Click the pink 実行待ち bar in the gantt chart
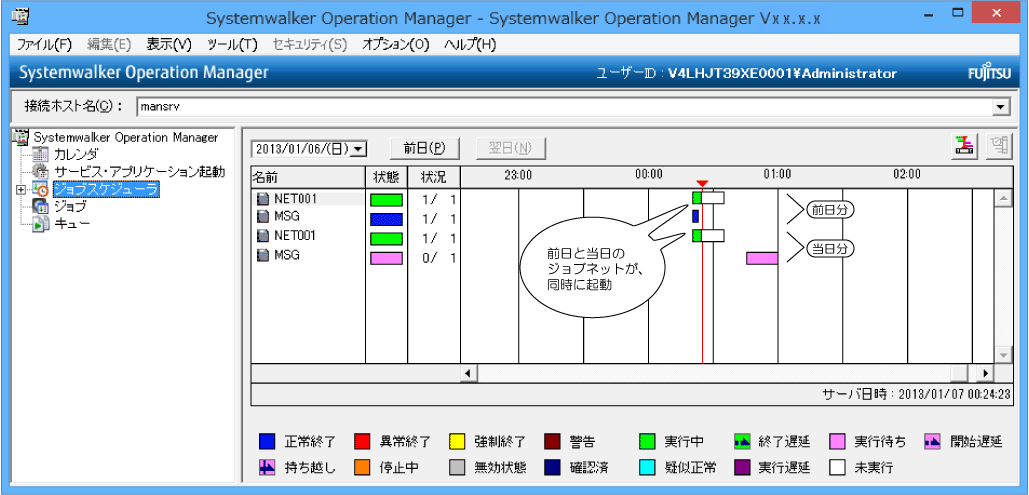1029x495 pixels. click(762, 258)
